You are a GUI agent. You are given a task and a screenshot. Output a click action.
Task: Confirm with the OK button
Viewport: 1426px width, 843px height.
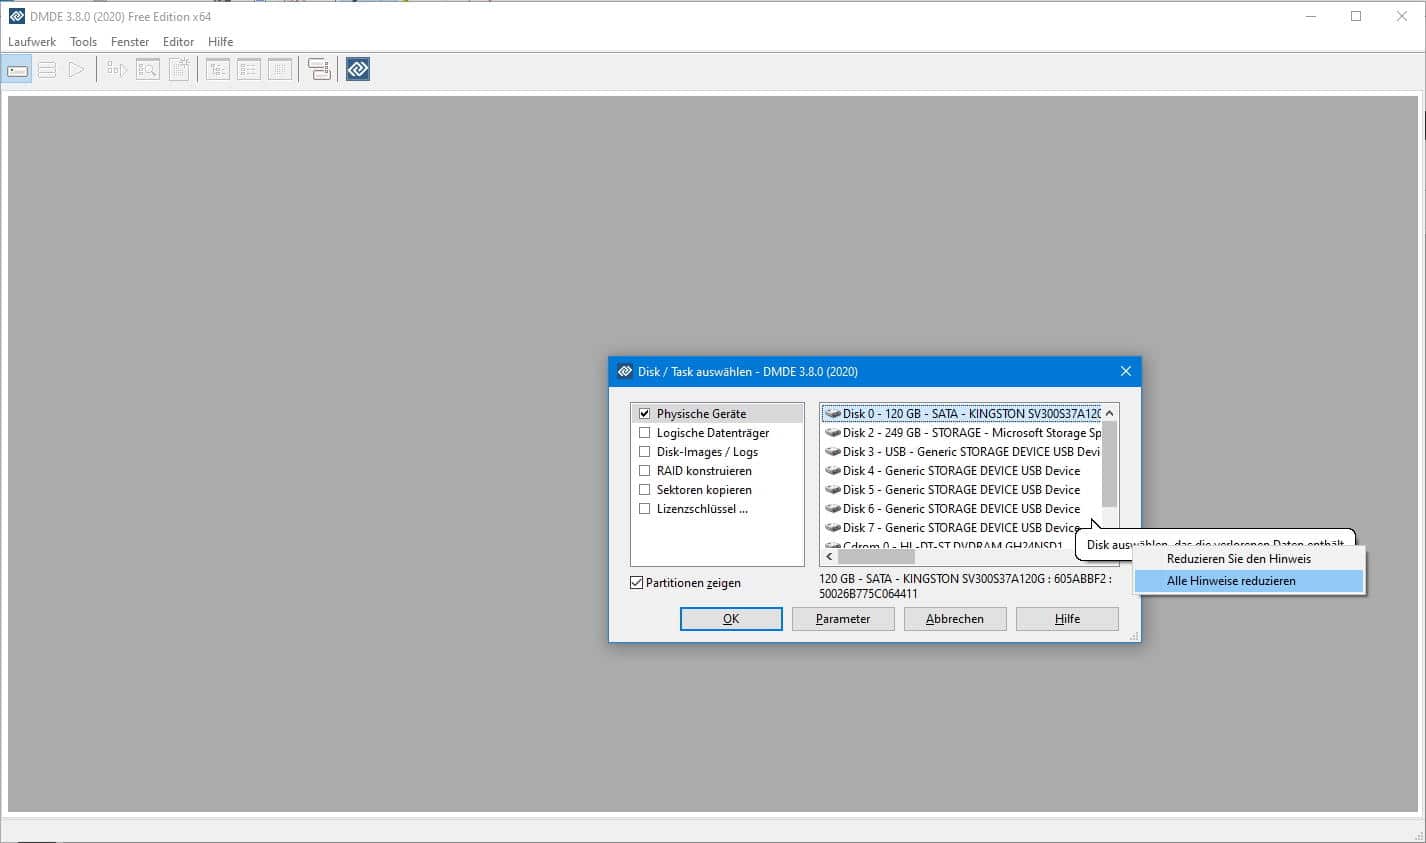tap(731, 619)
